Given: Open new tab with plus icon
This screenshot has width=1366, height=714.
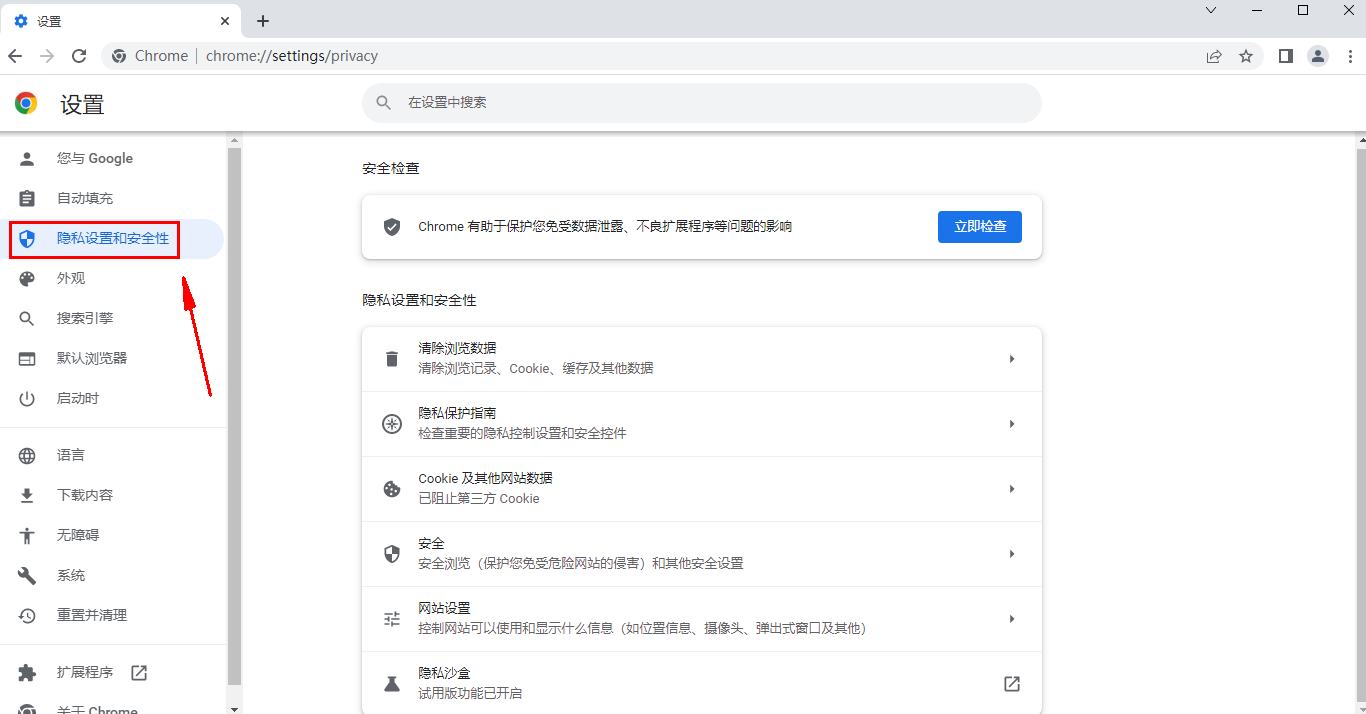Looking at the screenshot, I should click(x=263, y=21).
